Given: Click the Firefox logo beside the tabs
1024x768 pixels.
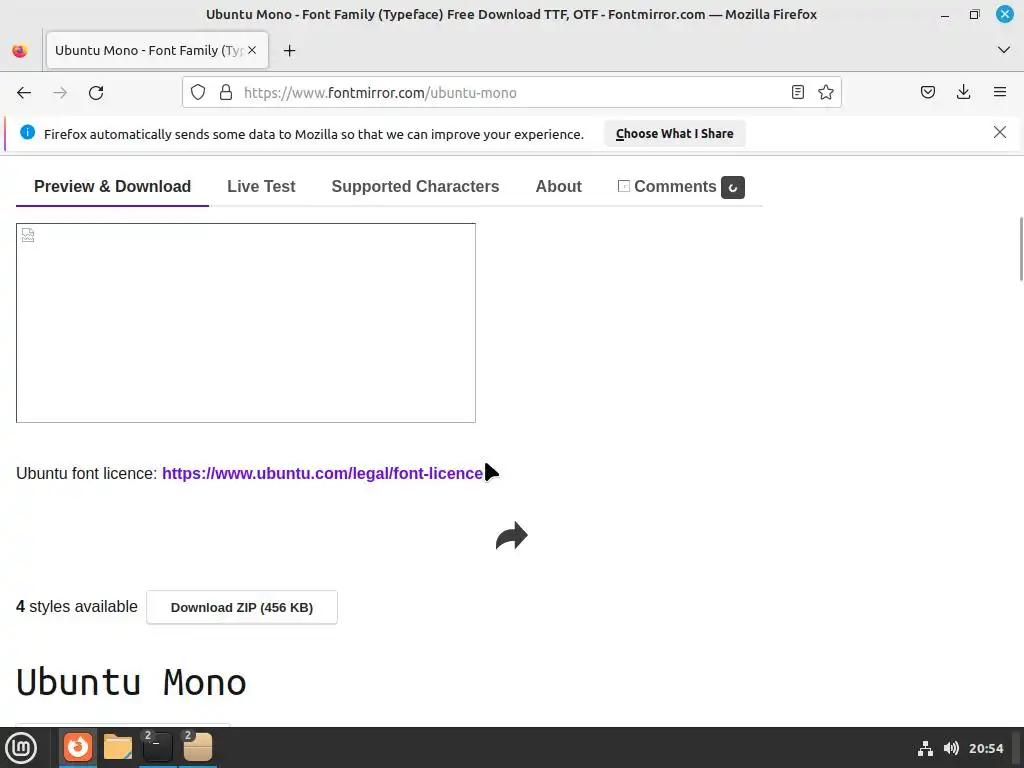Looking at the screenshot, I should (x=20, y=50).
